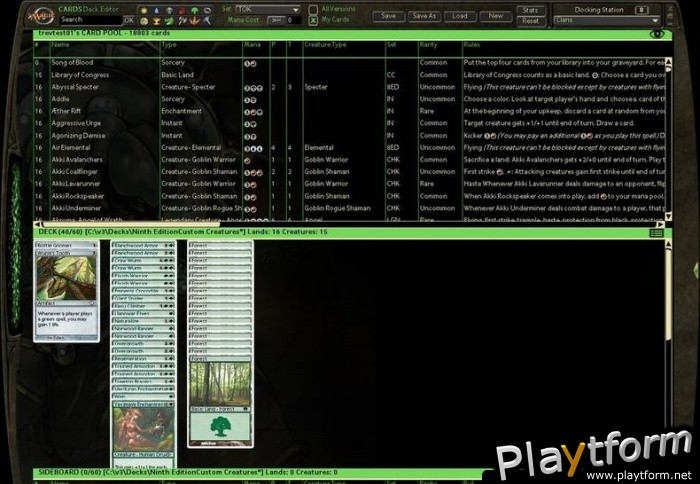Click the New deck button
Screen dimensions: 700x484
496,16
